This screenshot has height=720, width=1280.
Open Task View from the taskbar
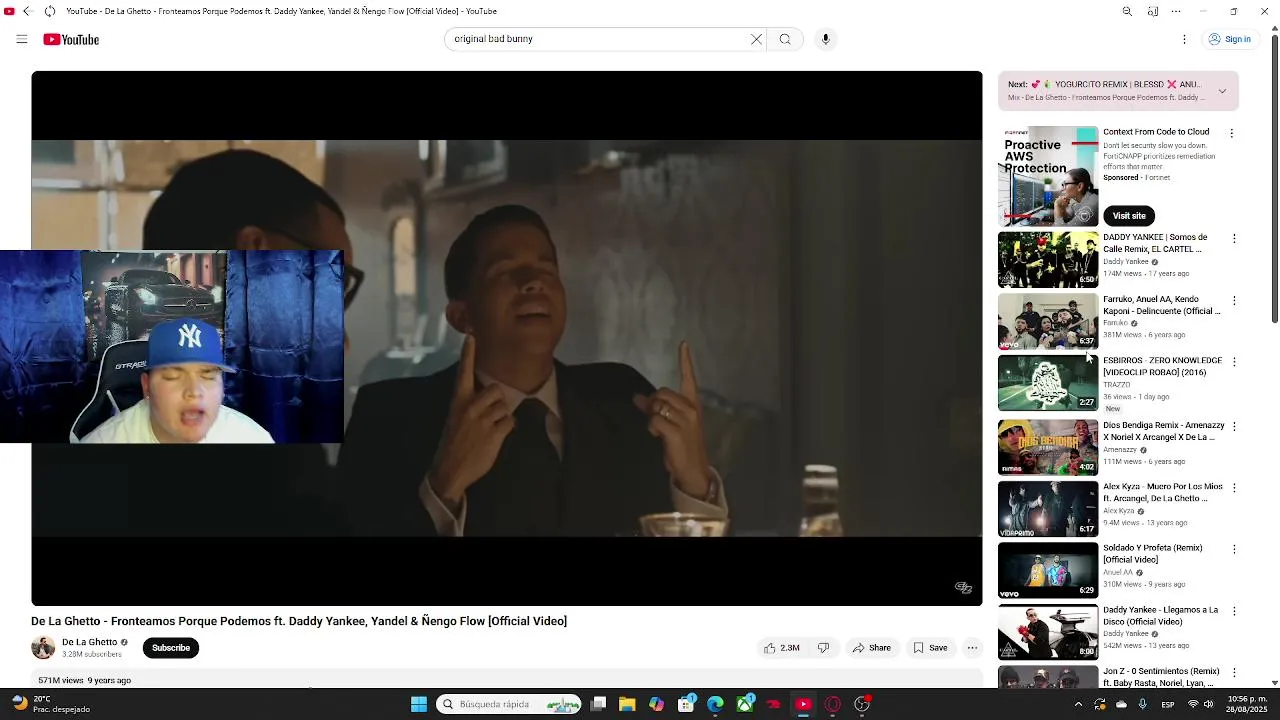pos(598,704)
